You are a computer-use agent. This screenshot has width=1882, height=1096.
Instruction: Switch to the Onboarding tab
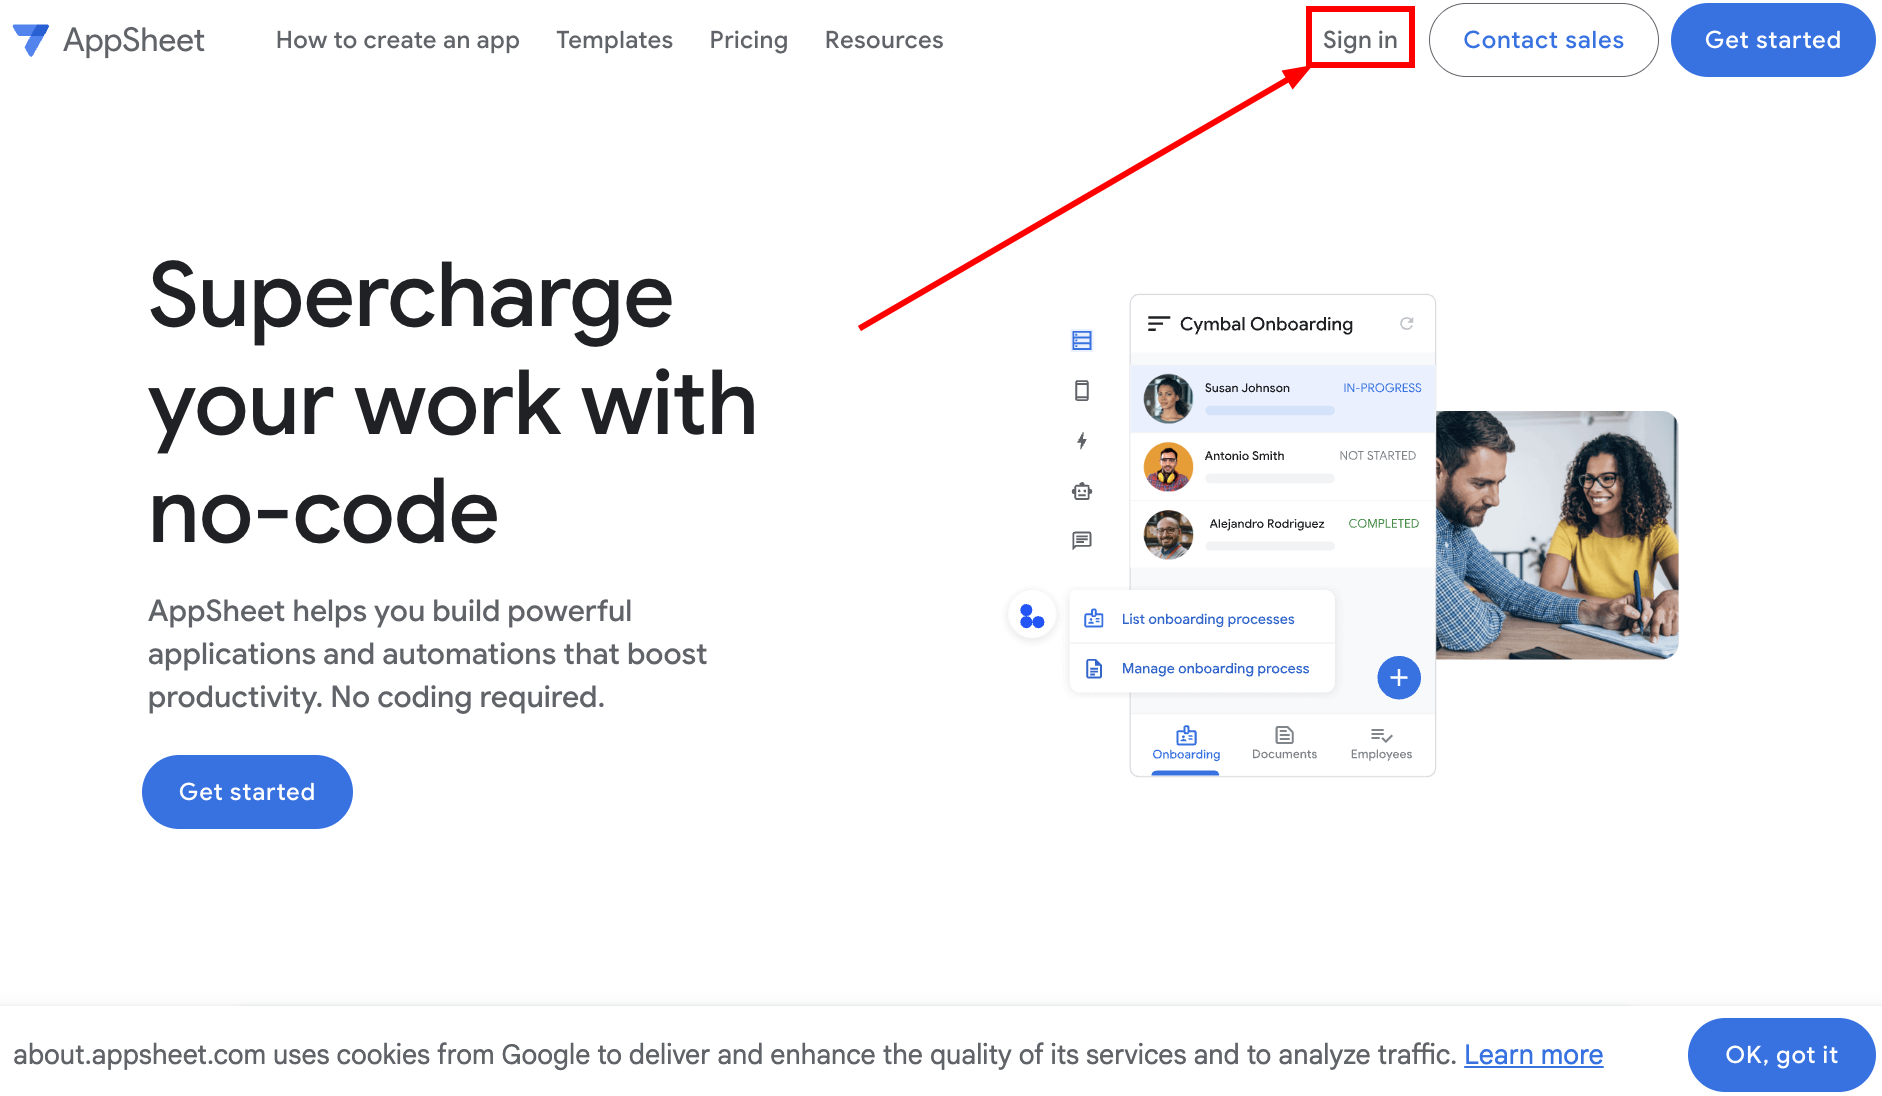[x=1186, y=744]
